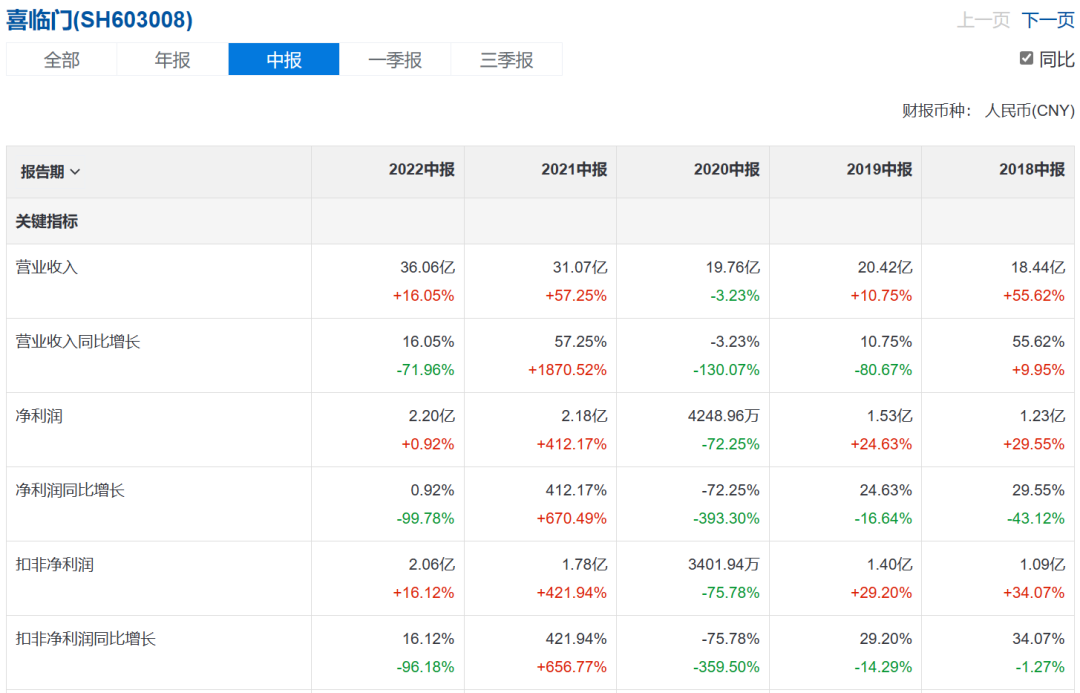Click the 2022中报 column header
This screenshot has height=693, width=1080.
(421, 170)
